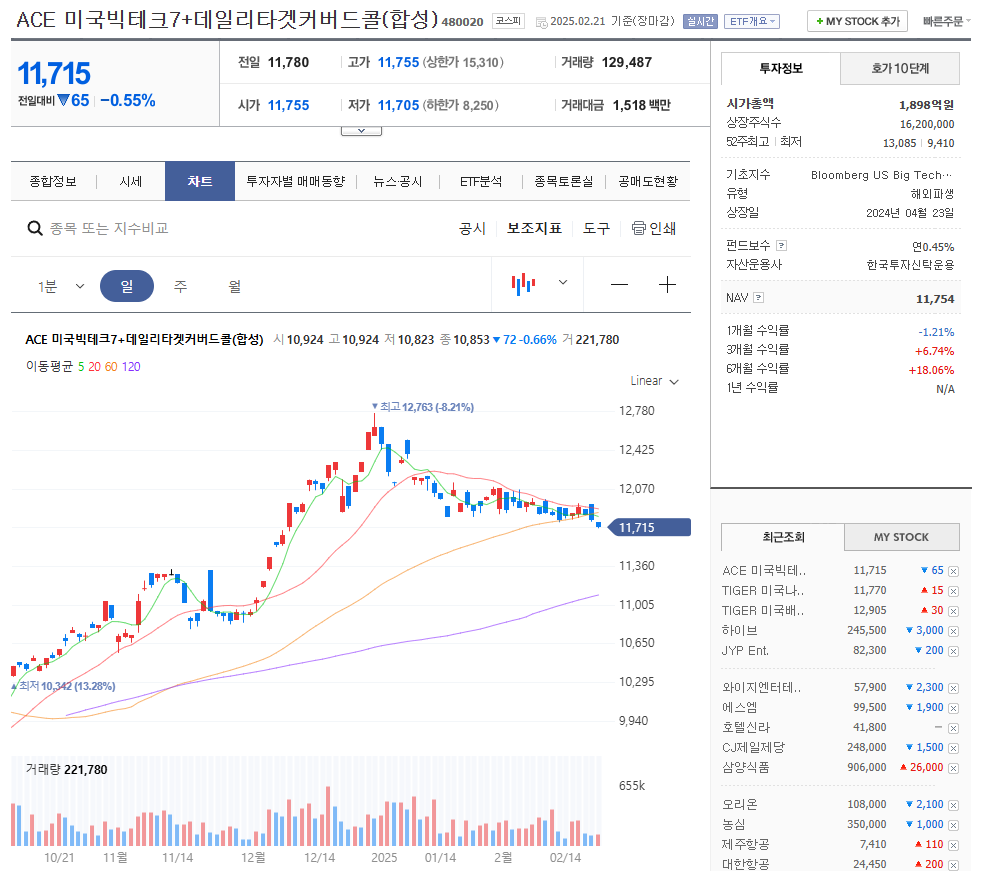Viewport: 983px width, 871px height.
Task: Click the candlestick chart style icon
Action: click(521, 283)
